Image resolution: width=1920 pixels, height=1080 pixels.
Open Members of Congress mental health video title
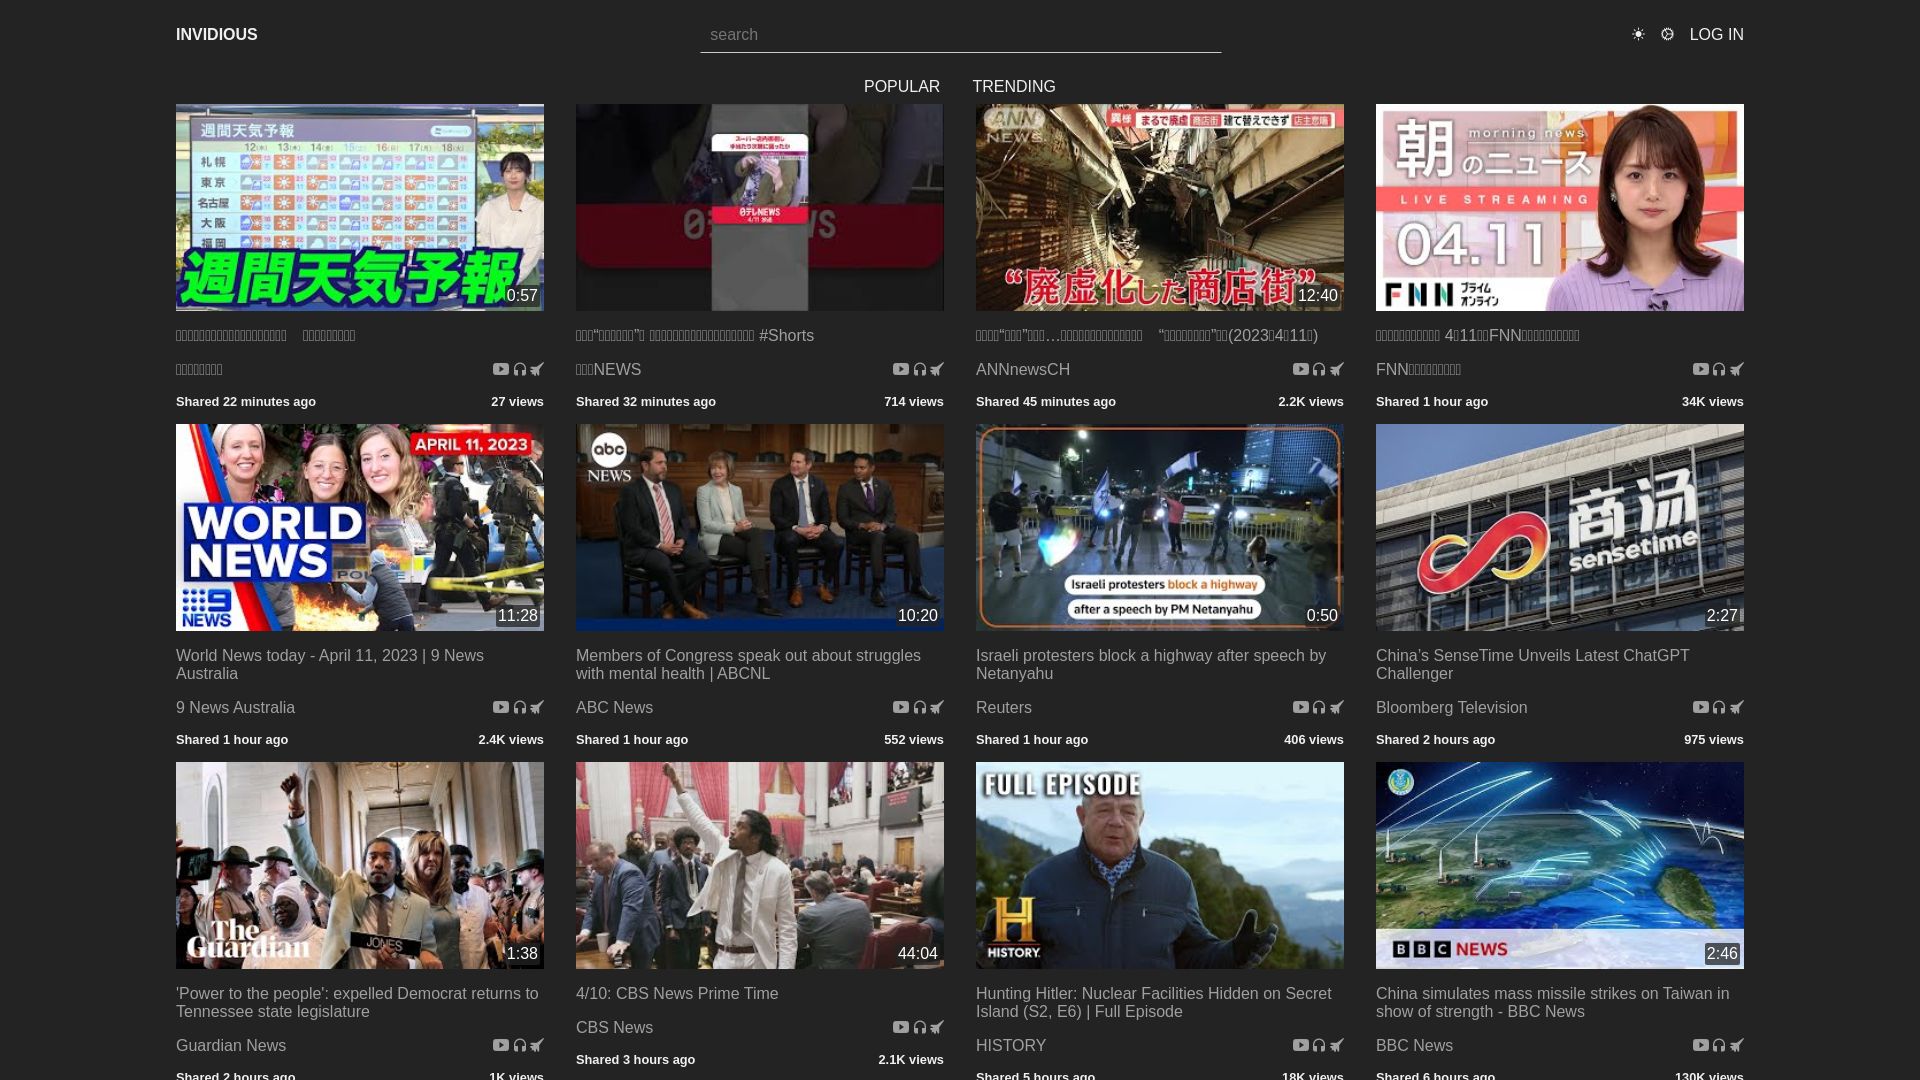[748, 665]
